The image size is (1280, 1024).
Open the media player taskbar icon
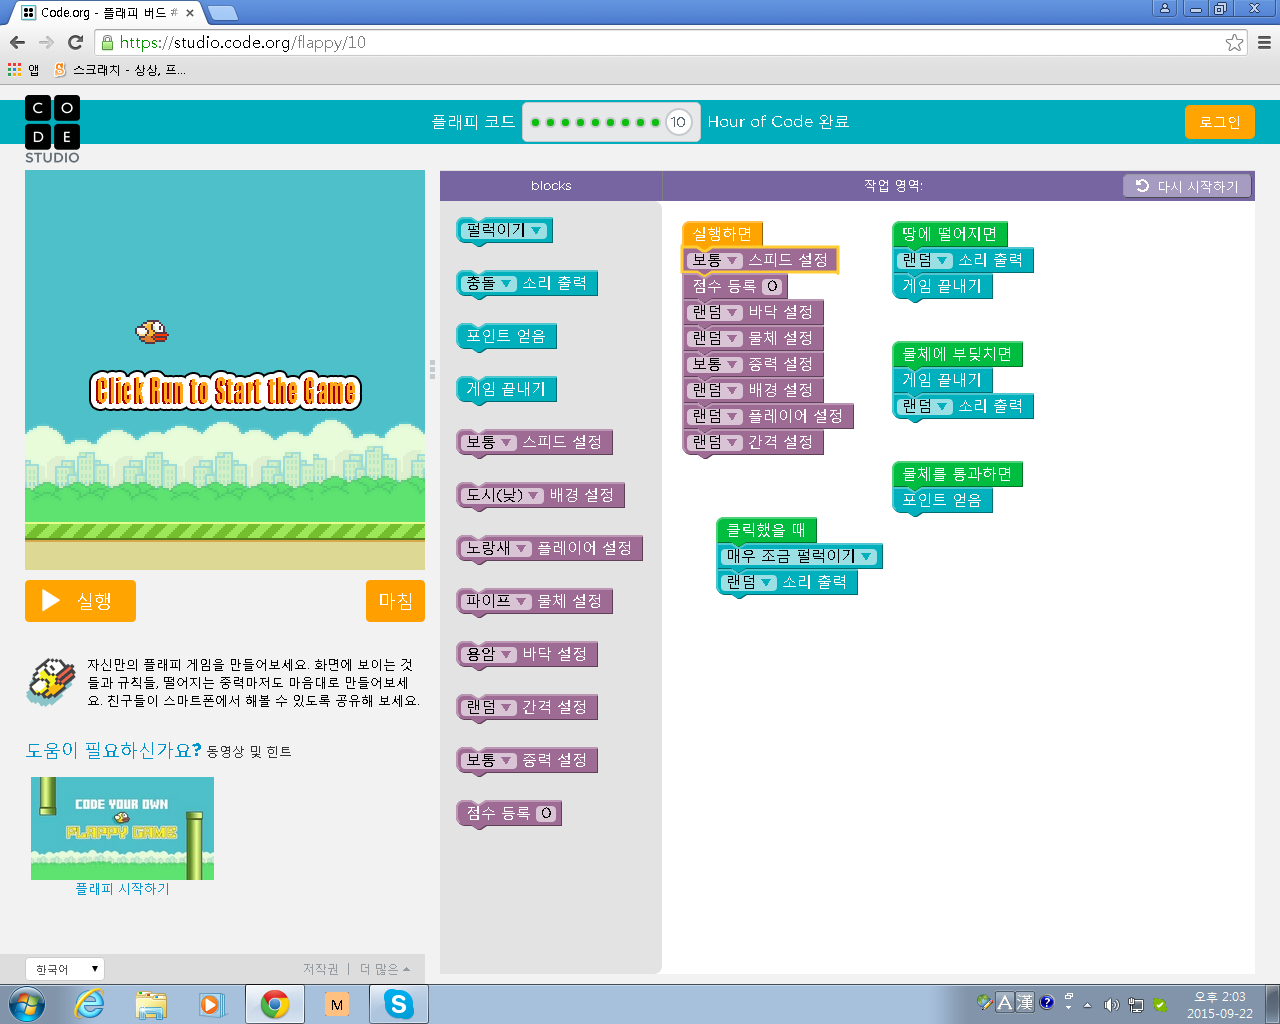(211, 1004)
